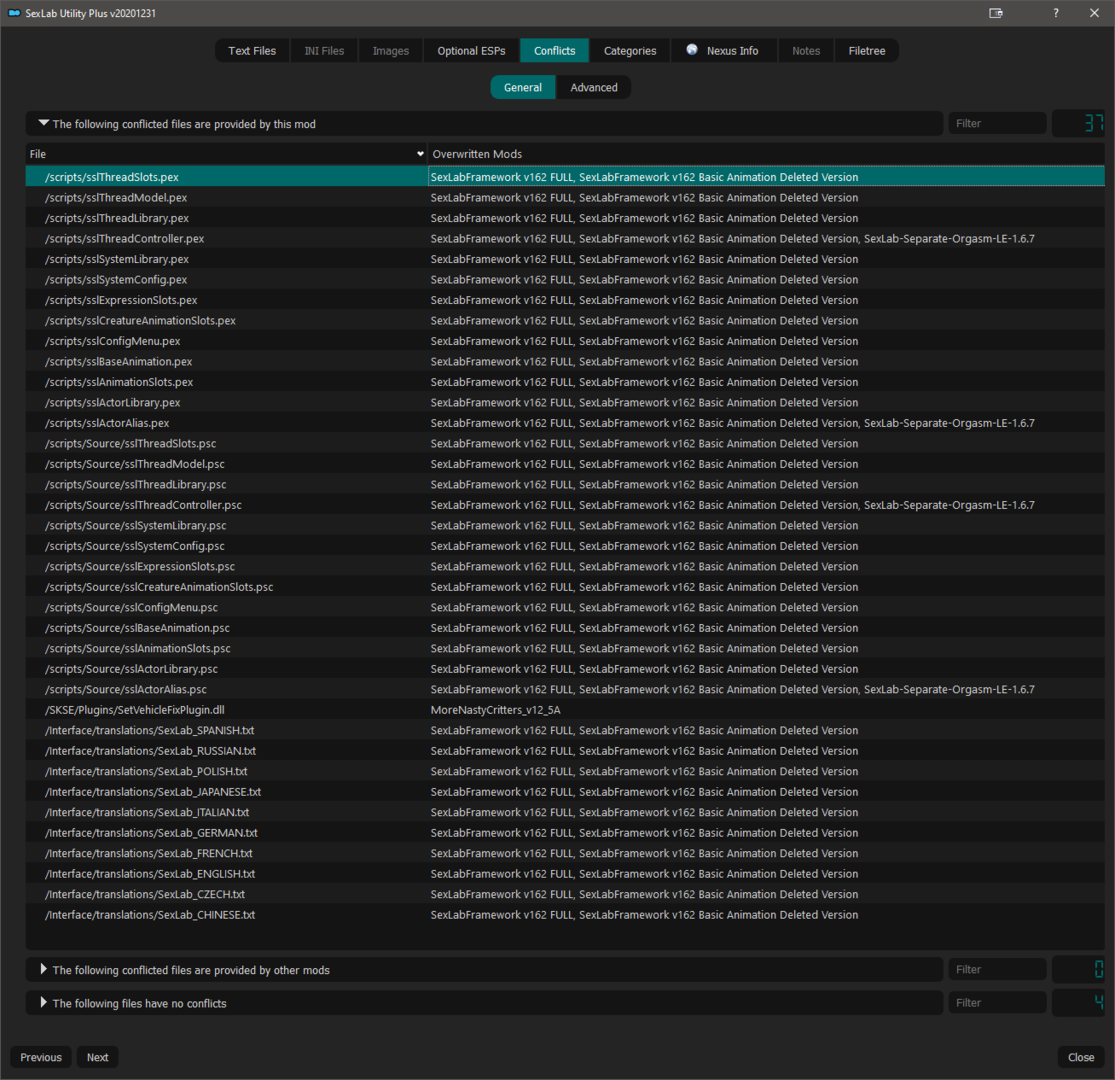Click the window mode icon in title bar
Screen dimensions: 1115x1080
pyautogui.click(x=996, y=13)
